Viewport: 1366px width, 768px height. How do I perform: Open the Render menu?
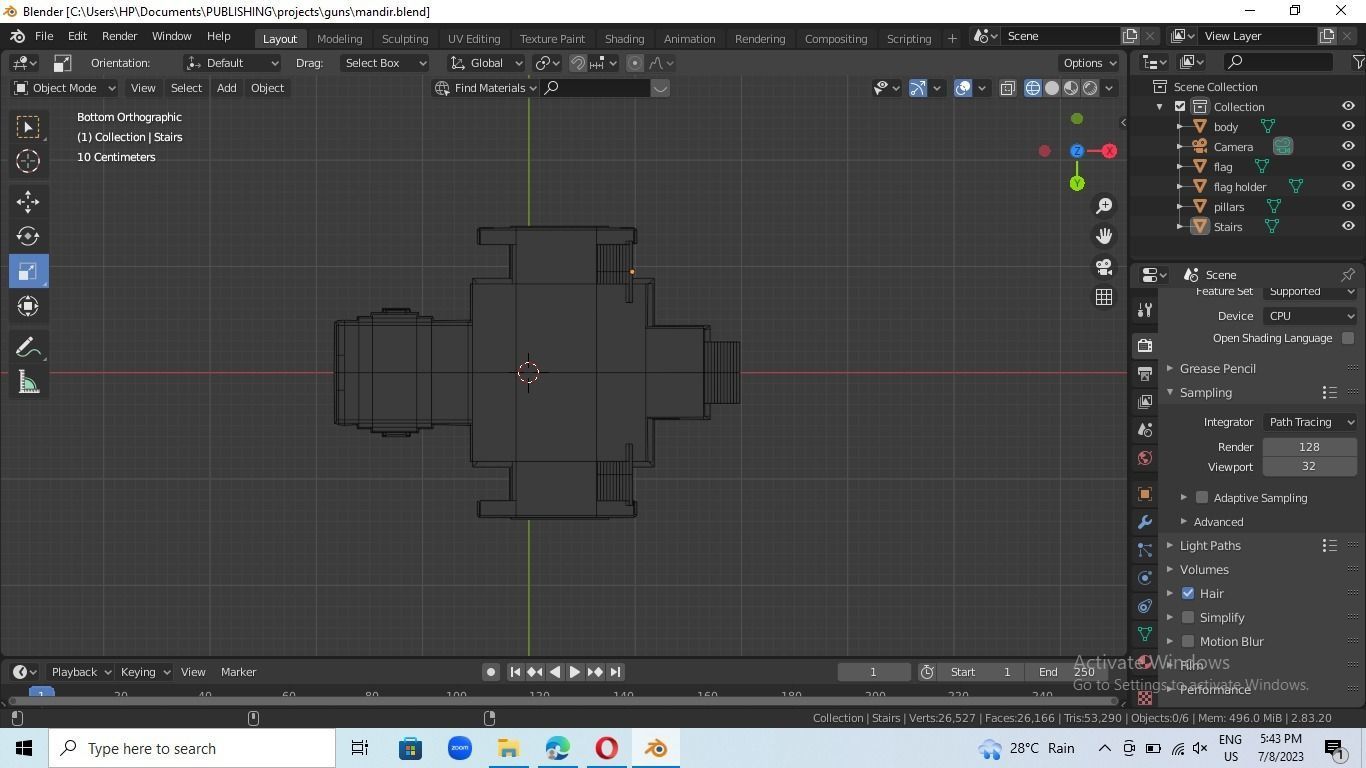119,36
